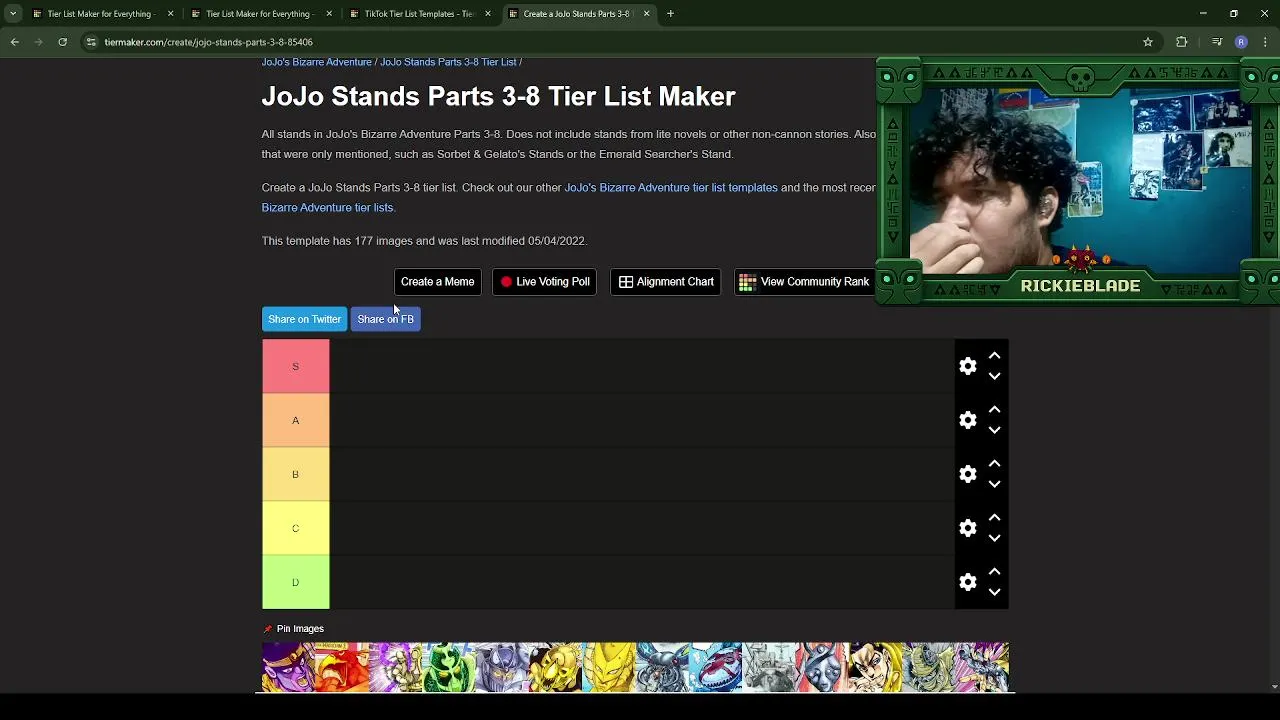Move S tier row up with arrow
This screenshot has height=720, width=1280.
(x=994, y=356)
